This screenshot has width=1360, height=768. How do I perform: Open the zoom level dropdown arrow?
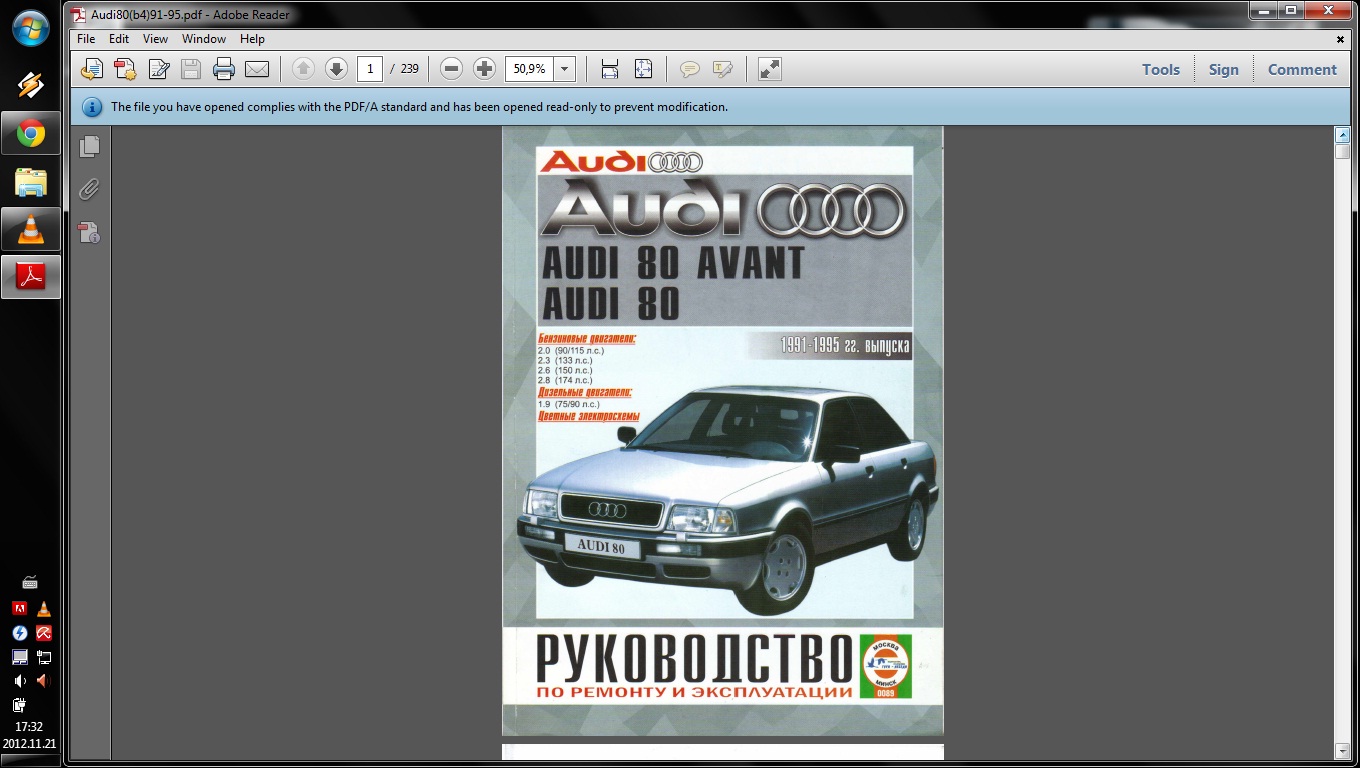tap(565, 69)
